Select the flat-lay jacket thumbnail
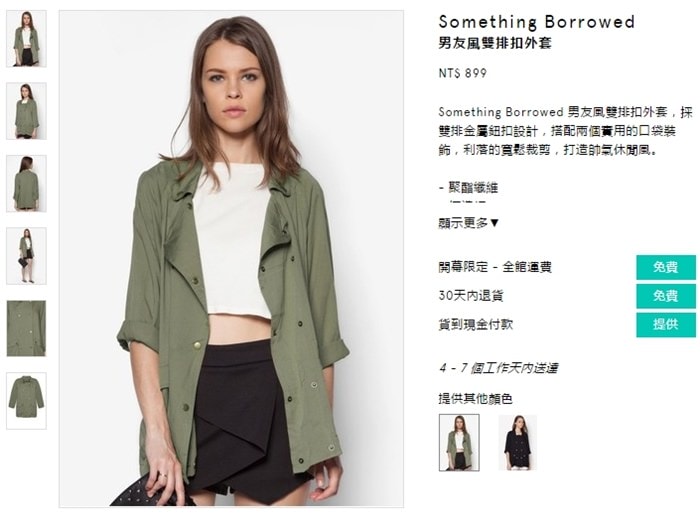The image size is (700, 525). click(x=26, y=401)
